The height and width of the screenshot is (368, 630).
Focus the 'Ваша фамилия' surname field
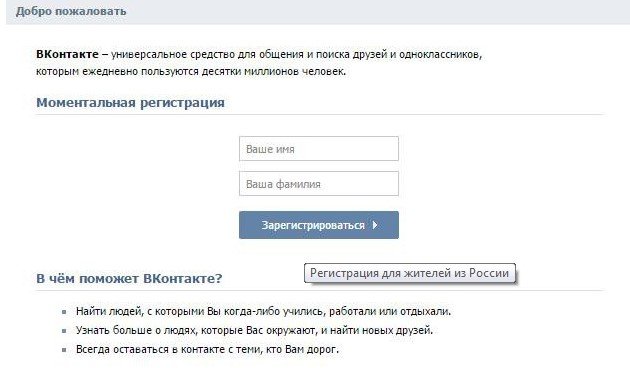[319, 184]
